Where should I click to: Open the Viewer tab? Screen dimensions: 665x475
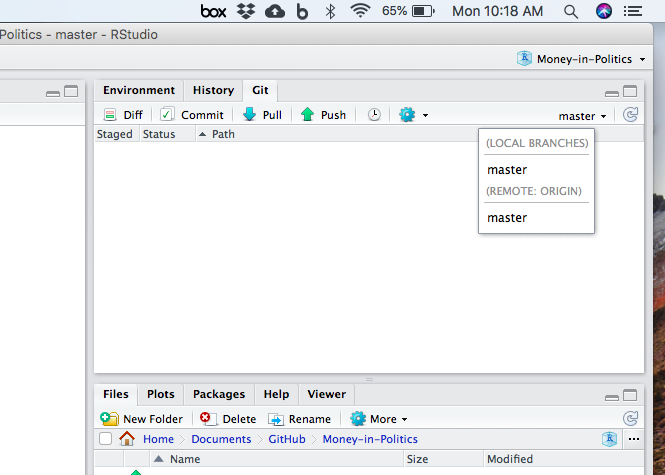coord(327,394)
